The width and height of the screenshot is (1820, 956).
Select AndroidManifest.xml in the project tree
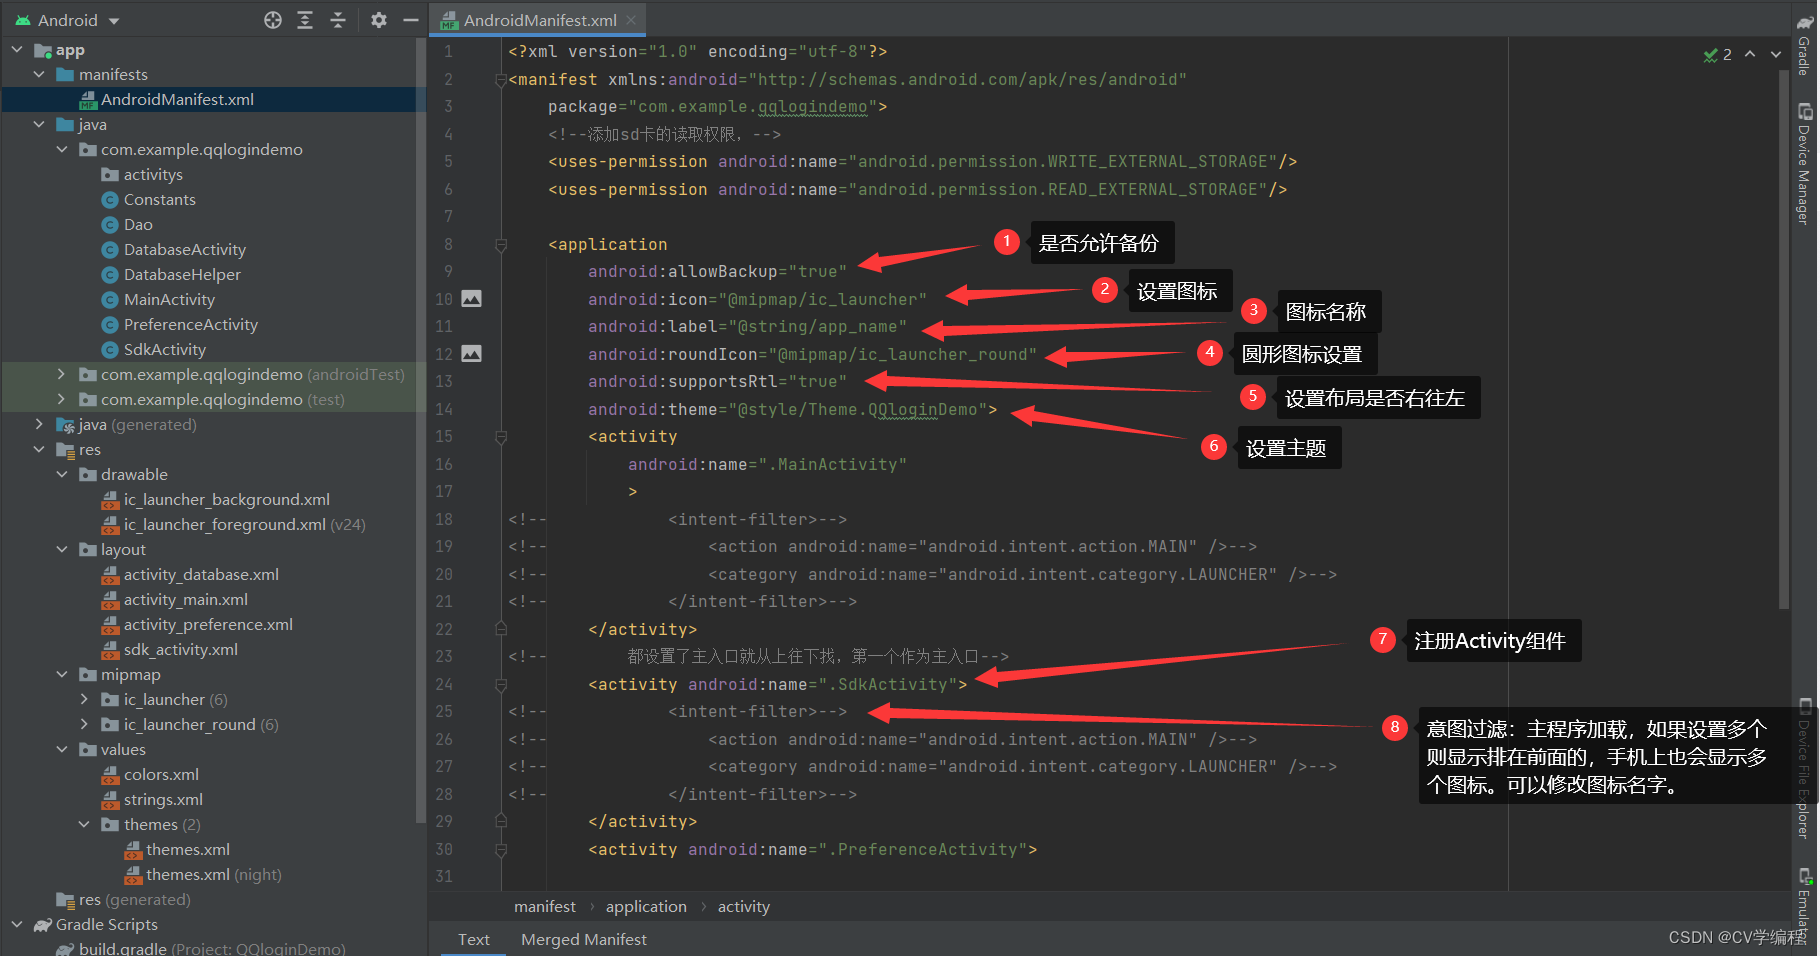tap(177, 99)
